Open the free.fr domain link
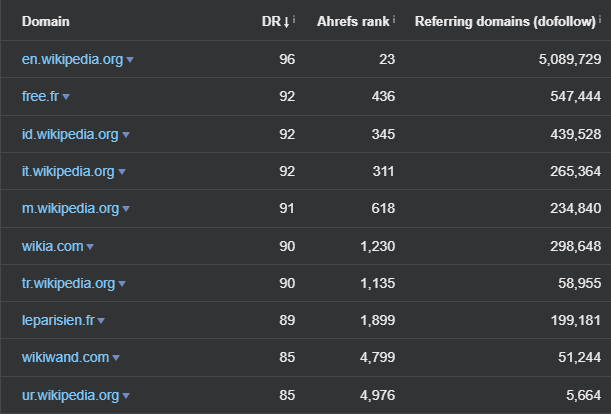The width and height of the screenshot is (611, 414). point(40,96)
